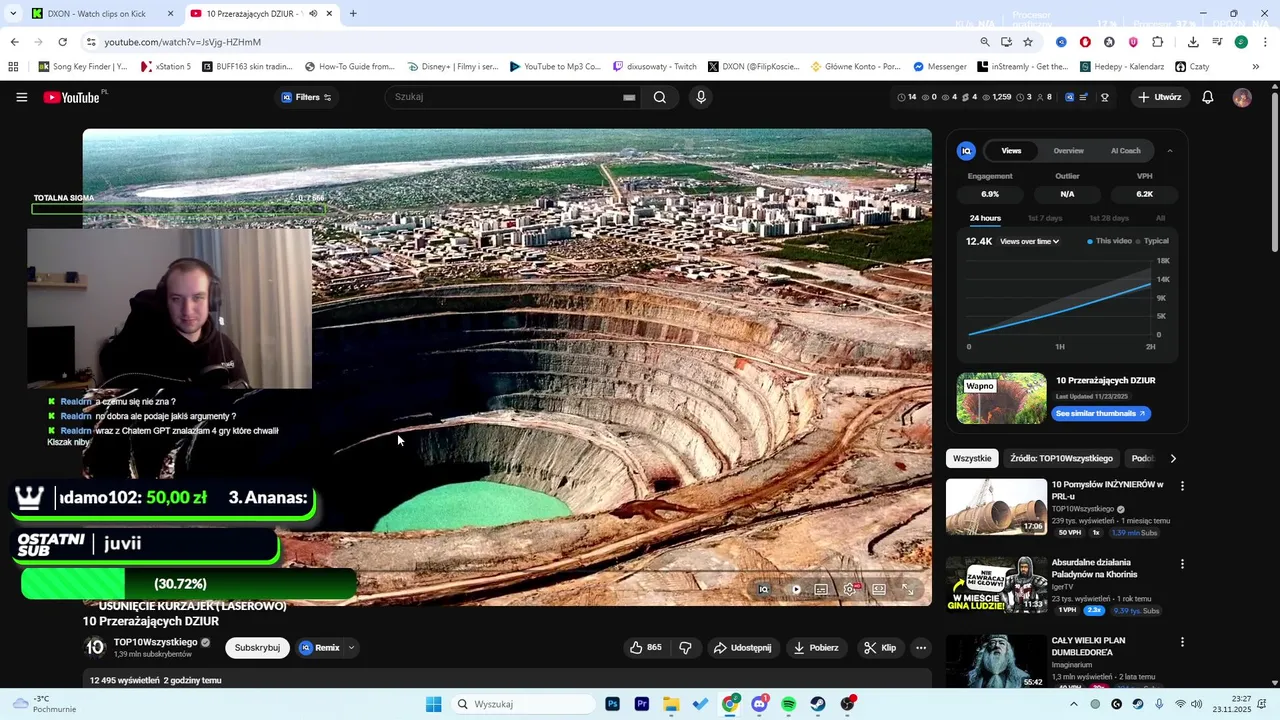Open YouTube notifications bell

click(1207, 97)
